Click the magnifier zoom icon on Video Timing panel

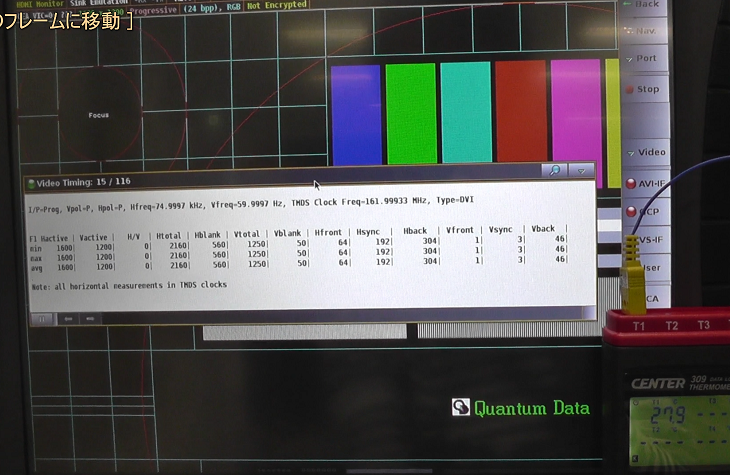(x=554, y=170)
